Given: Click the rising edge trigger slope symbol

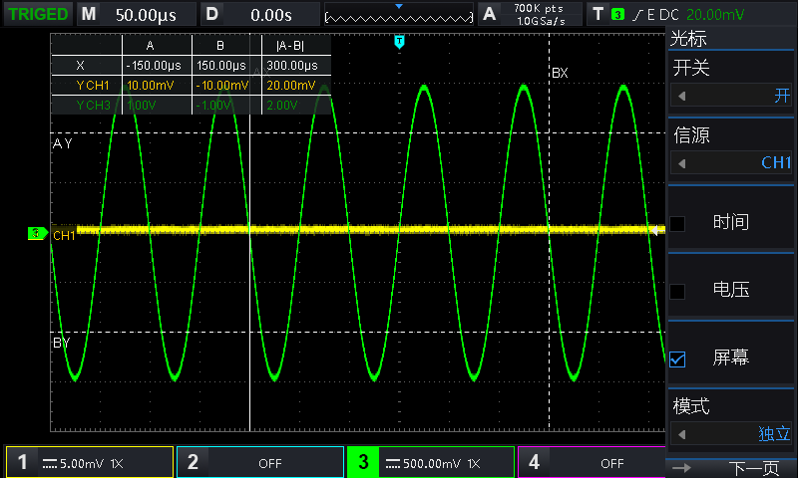Looking at the screenshot, I should (637, 14).
